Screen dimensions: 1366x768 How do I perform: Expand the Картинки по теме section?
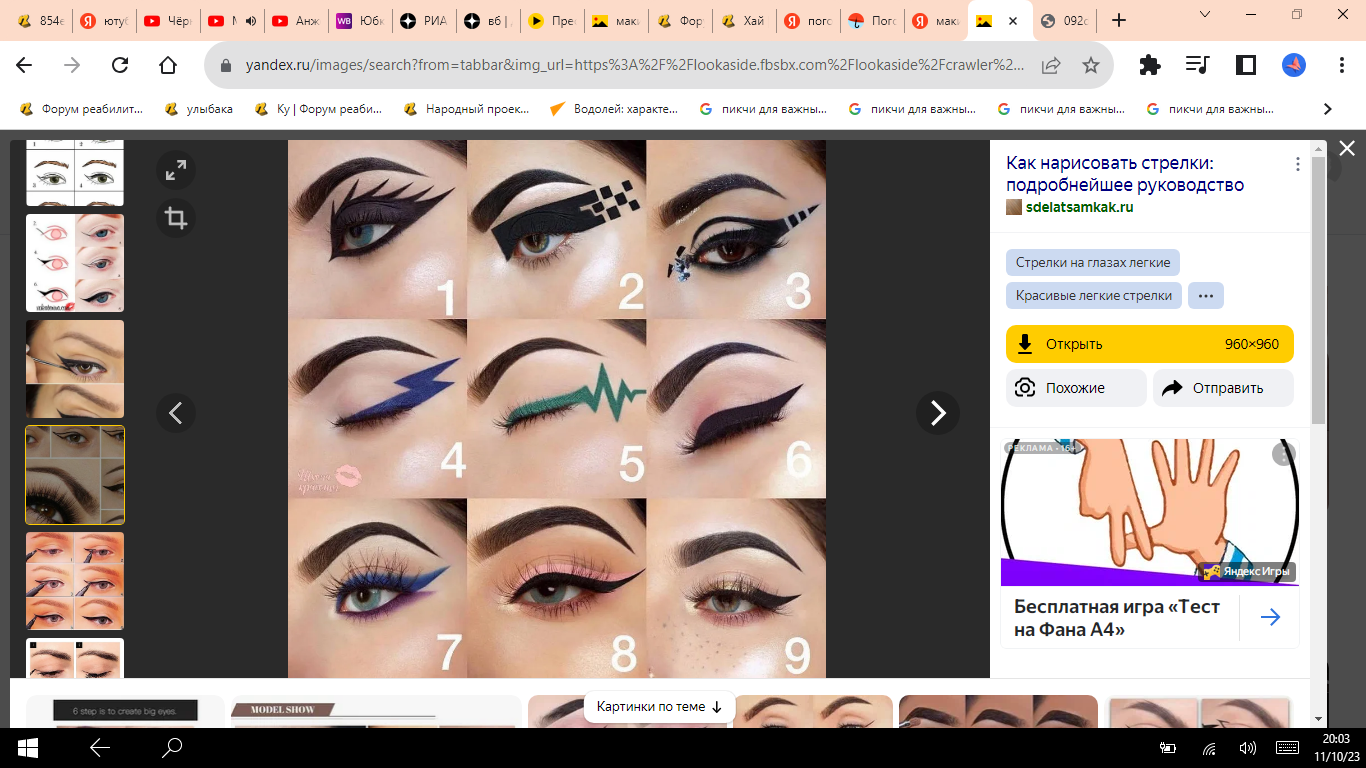click(659, 707)
